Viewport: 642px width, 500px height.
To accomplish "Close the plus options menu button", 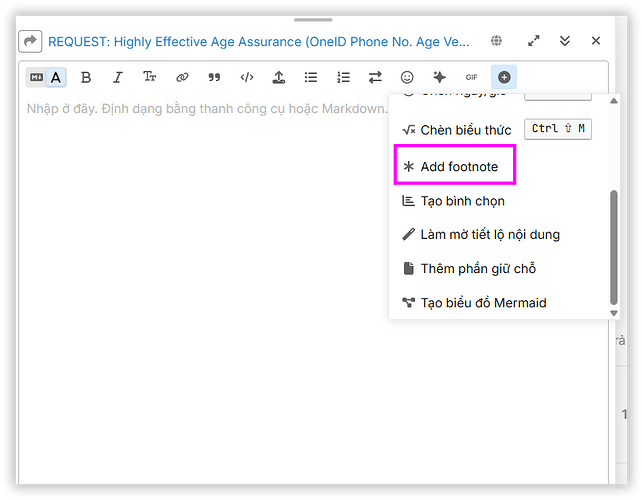I will click(504, 77).
